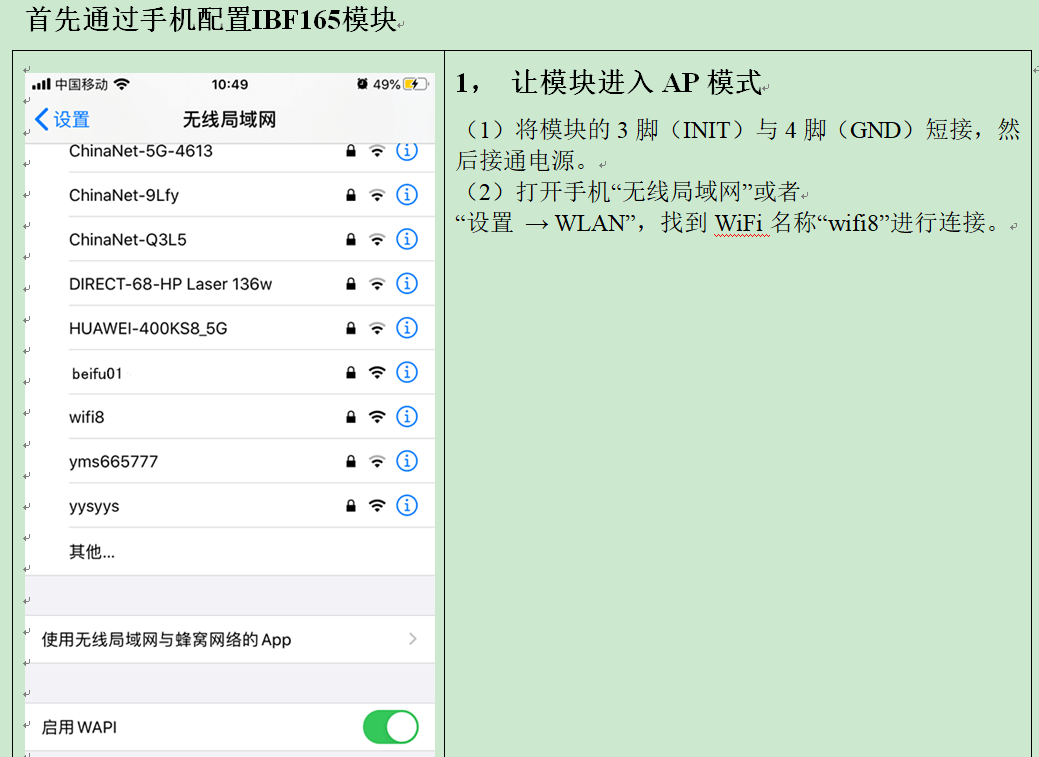1039x757 pixels.
Task: Click the text 后接通电源
Action: pos(521,160)
